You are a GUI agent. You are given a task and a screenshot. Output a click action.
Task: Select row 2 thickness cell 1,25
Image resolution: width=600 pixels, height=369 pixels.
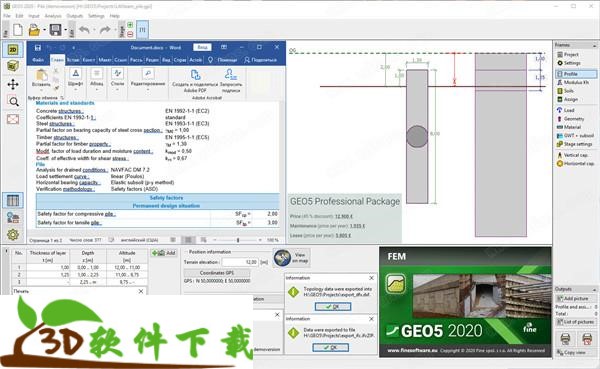pyautogui.click(x=48, y=275)
